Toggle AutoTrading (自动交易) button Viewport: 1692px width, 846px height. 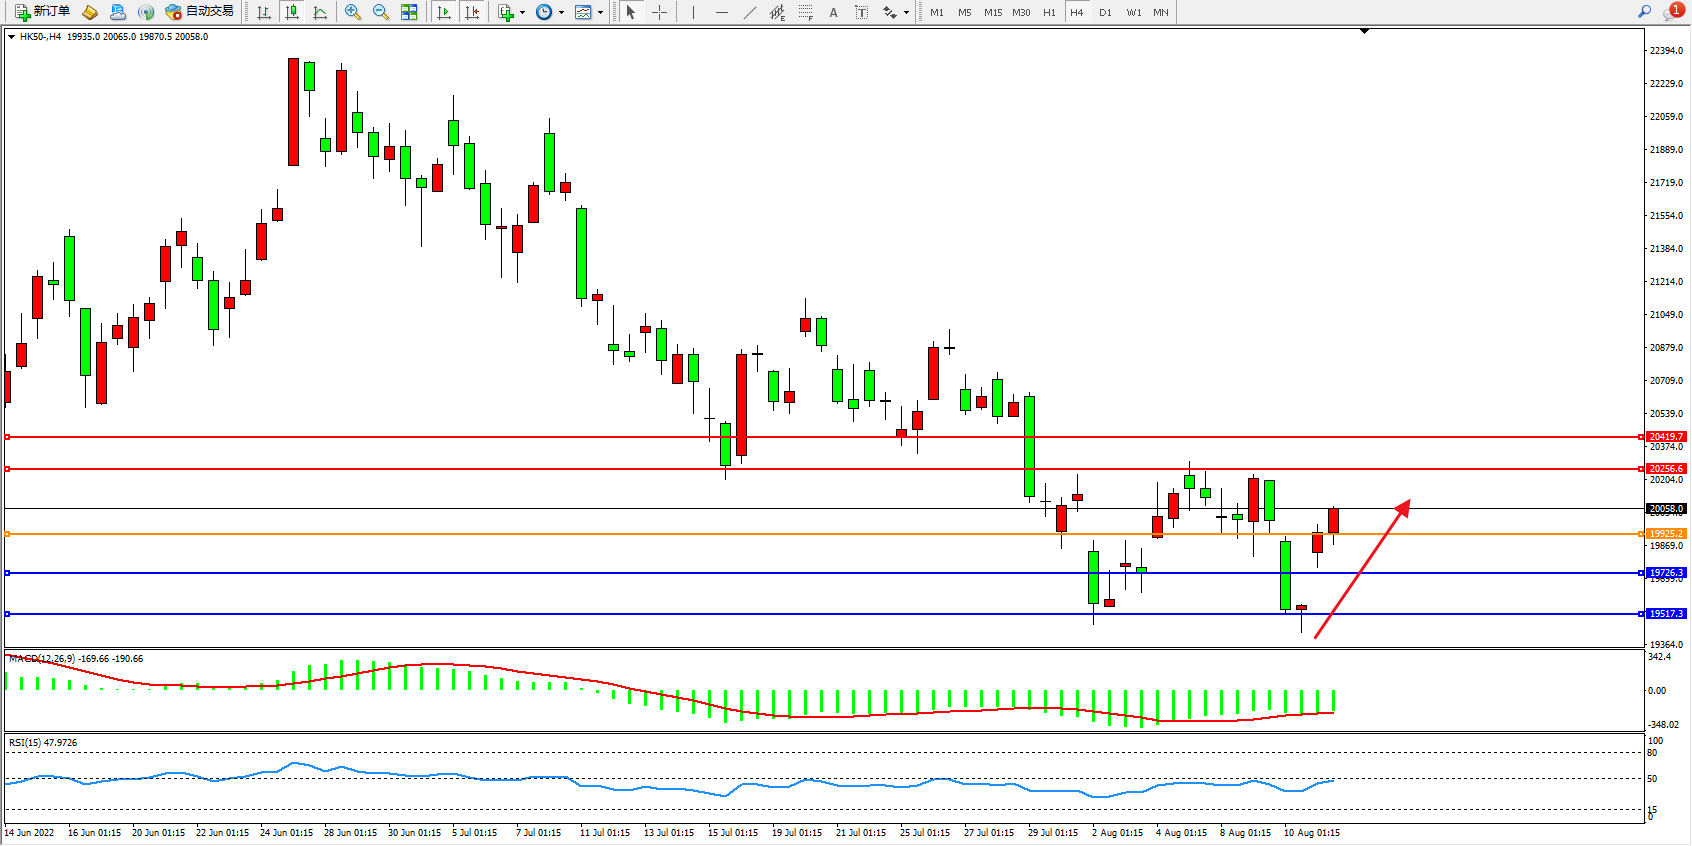click(199, 12)
